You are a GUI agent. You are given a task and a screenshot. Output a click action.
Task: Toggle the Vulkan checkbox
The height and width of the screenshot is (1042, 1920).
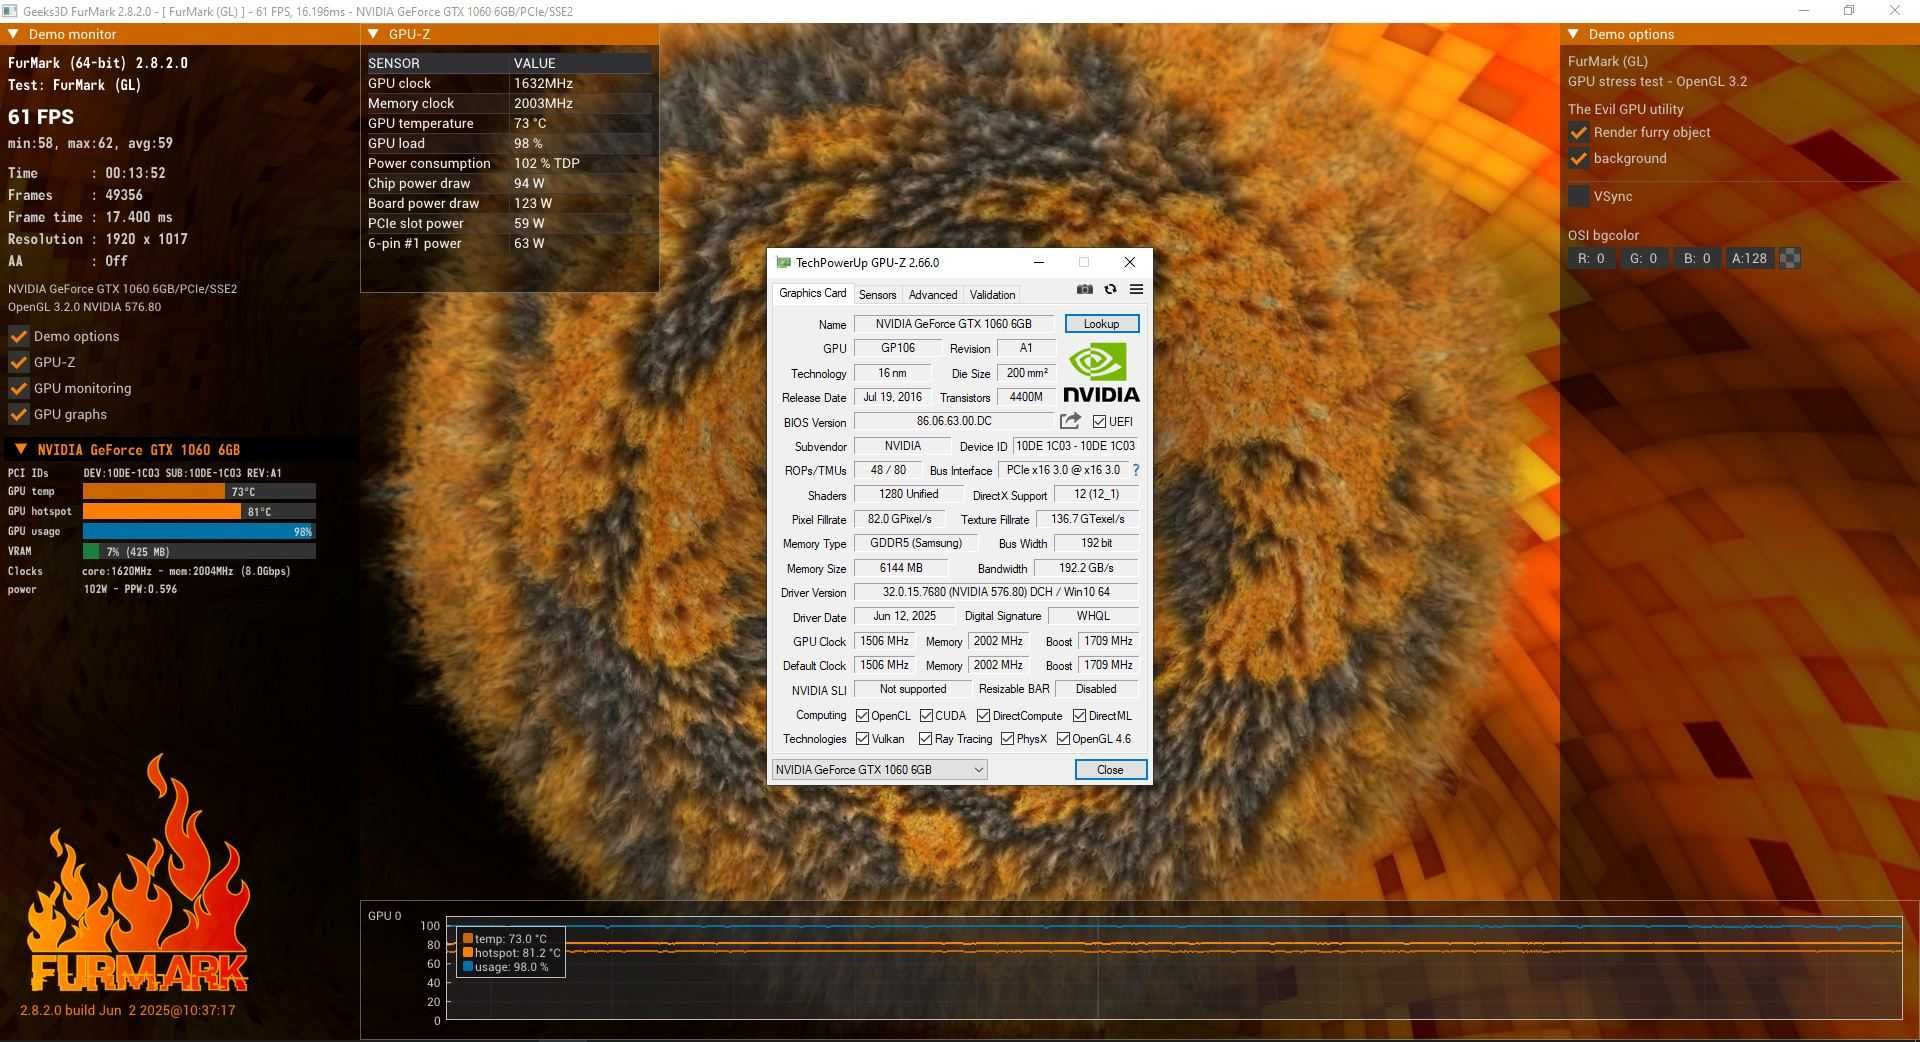point(862,739)
